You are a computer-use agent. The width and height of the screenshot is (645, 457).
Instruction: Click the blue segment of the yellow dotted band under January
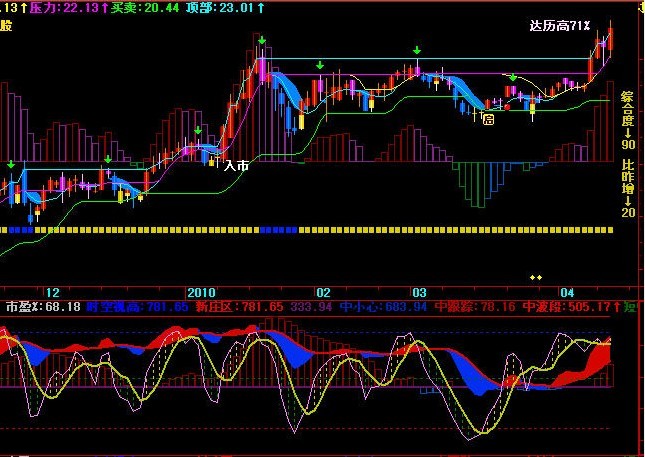pyautogui.click(x=278, y=230)
